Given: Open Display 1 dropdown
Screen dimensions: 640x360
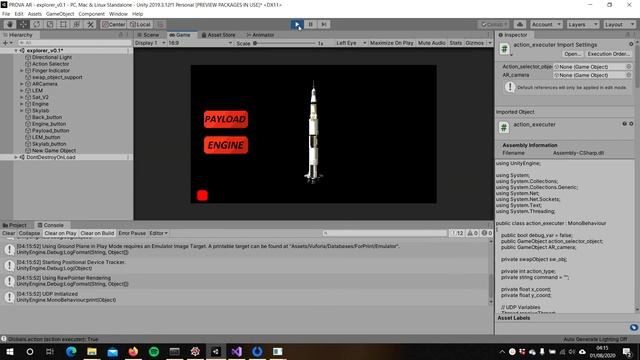Looking at the screenshot, I should tap(150, 43).
